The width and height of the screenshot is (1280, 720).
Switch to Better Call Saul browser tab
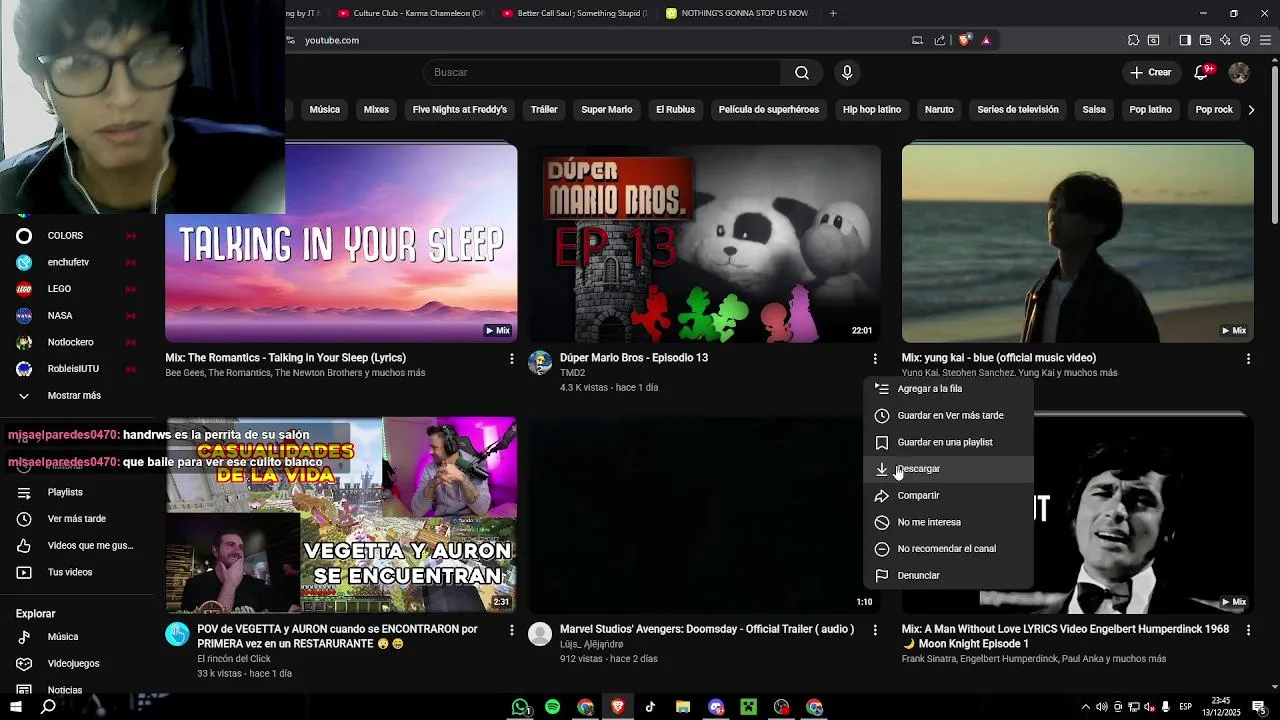(x=574, y=13)
